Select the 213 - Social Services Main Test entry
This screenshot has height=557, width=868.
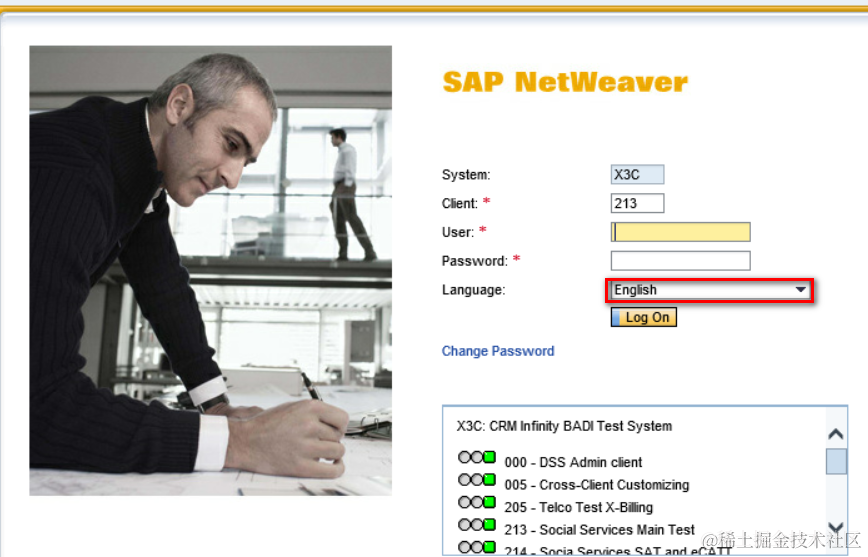pos(599,530)
